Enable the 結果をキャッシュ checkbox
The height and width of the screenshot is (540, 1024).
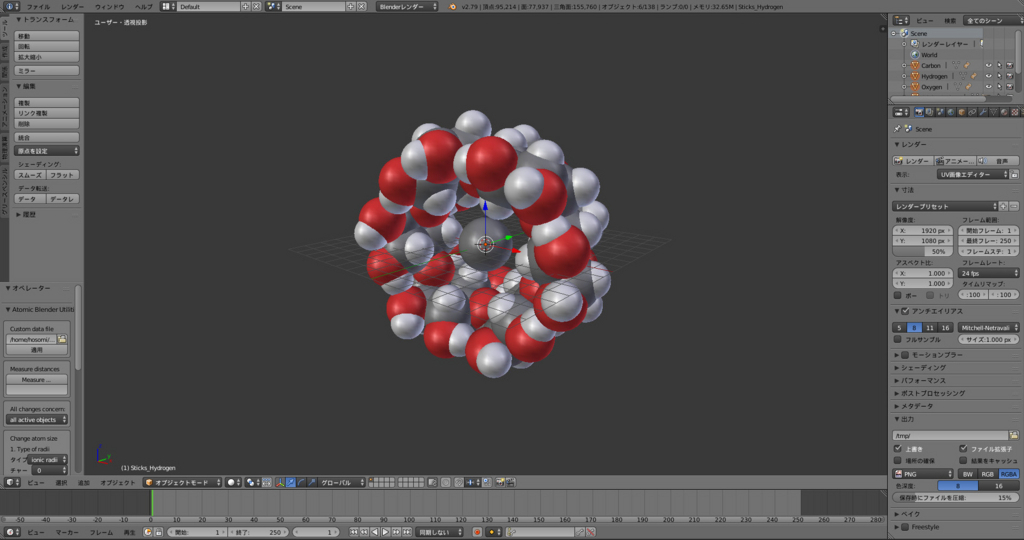point(963,460)
